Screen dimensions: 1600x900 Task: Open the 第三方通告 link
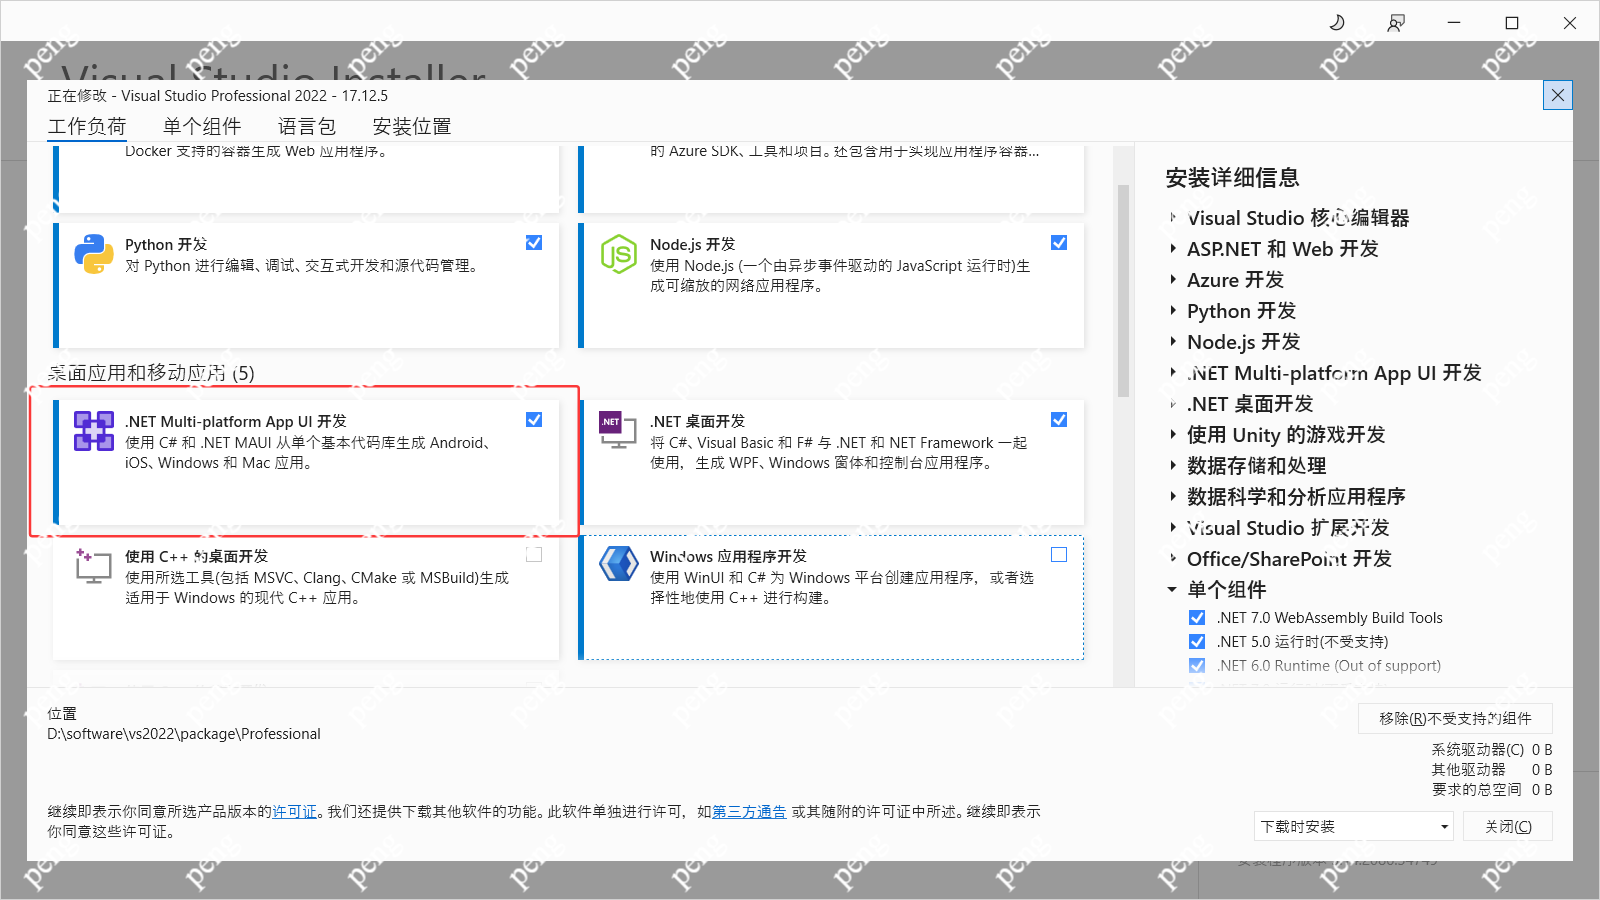[x=749, y=812]
